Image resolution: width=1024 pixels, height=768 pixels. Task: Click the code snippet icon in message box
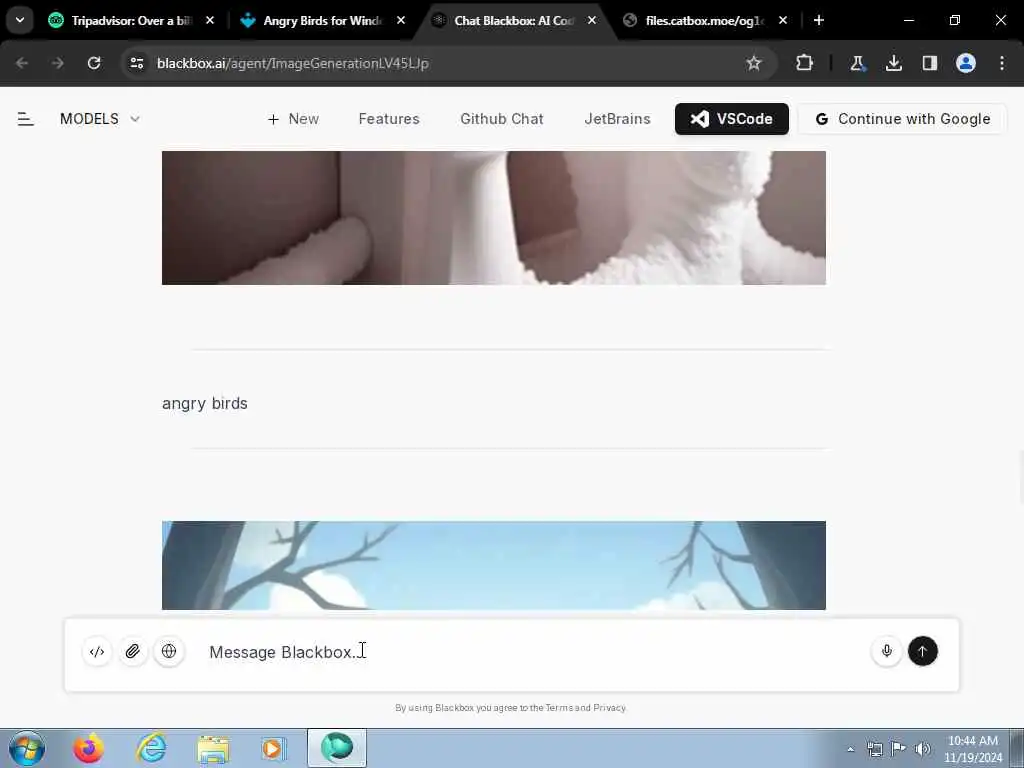click(x=97, y=652)
